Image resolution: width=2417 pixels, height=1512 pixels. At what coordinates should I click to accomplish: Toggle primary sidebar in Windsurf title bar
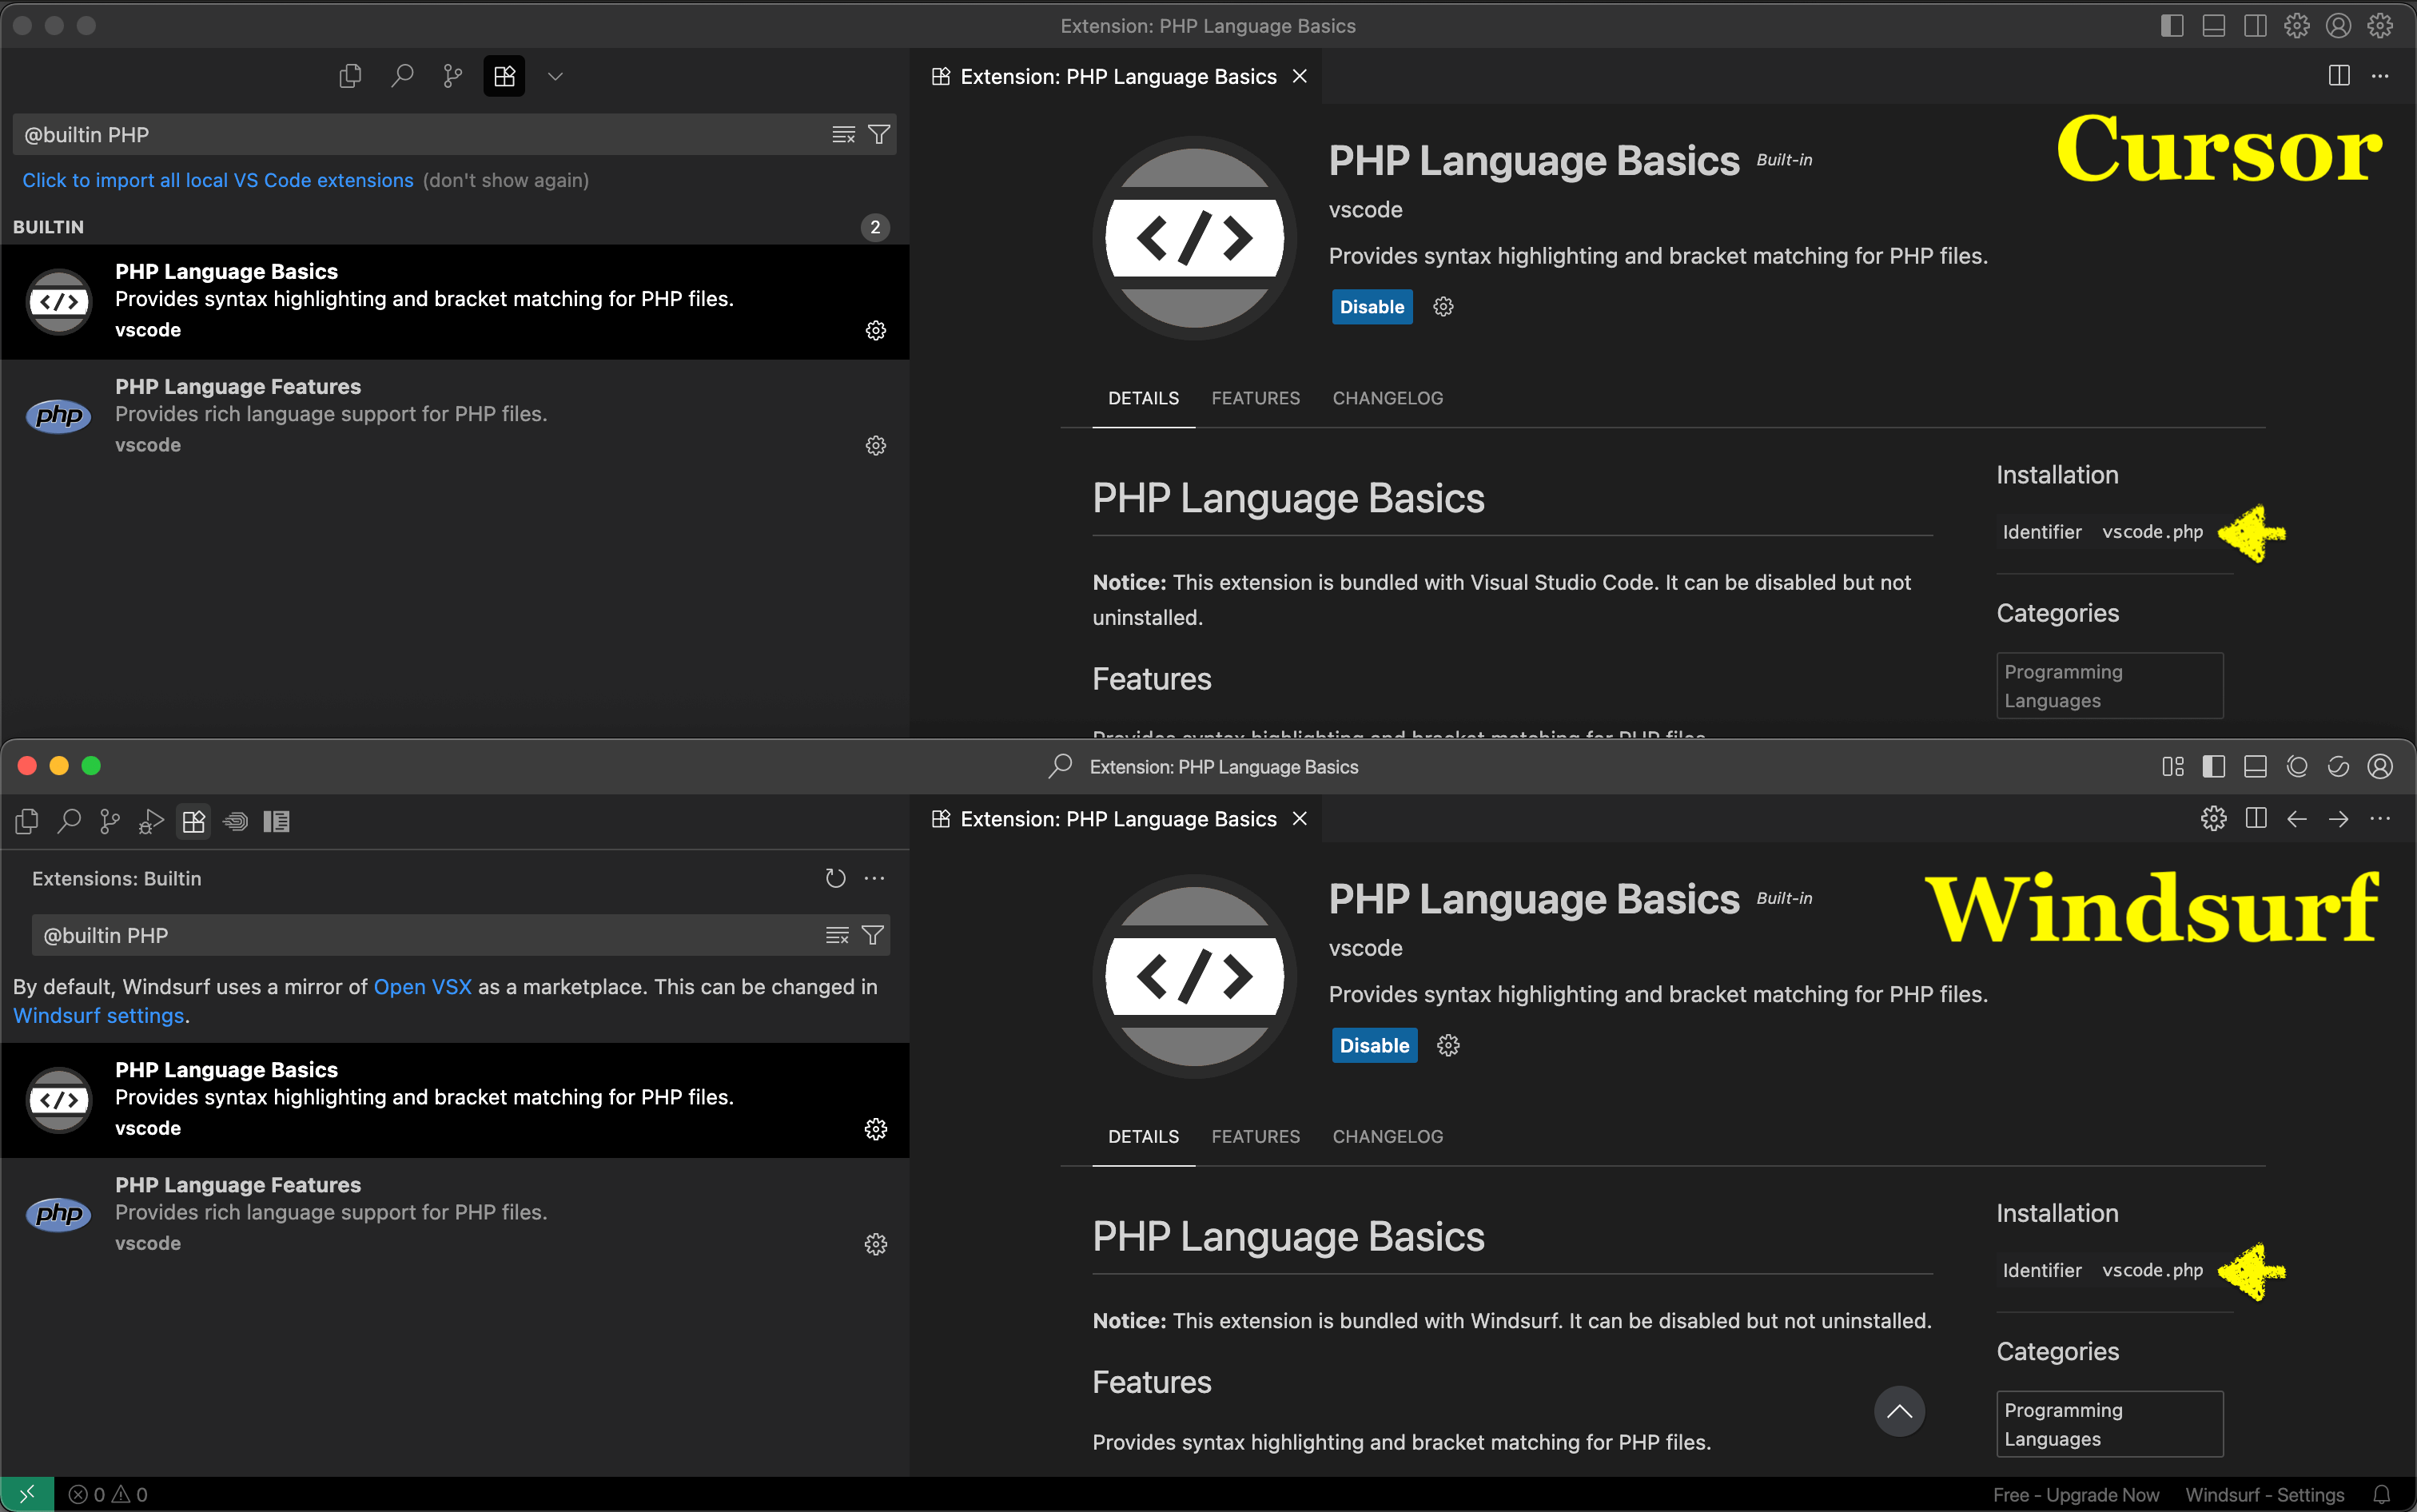pyautogui.click(x=2214, y=766)
